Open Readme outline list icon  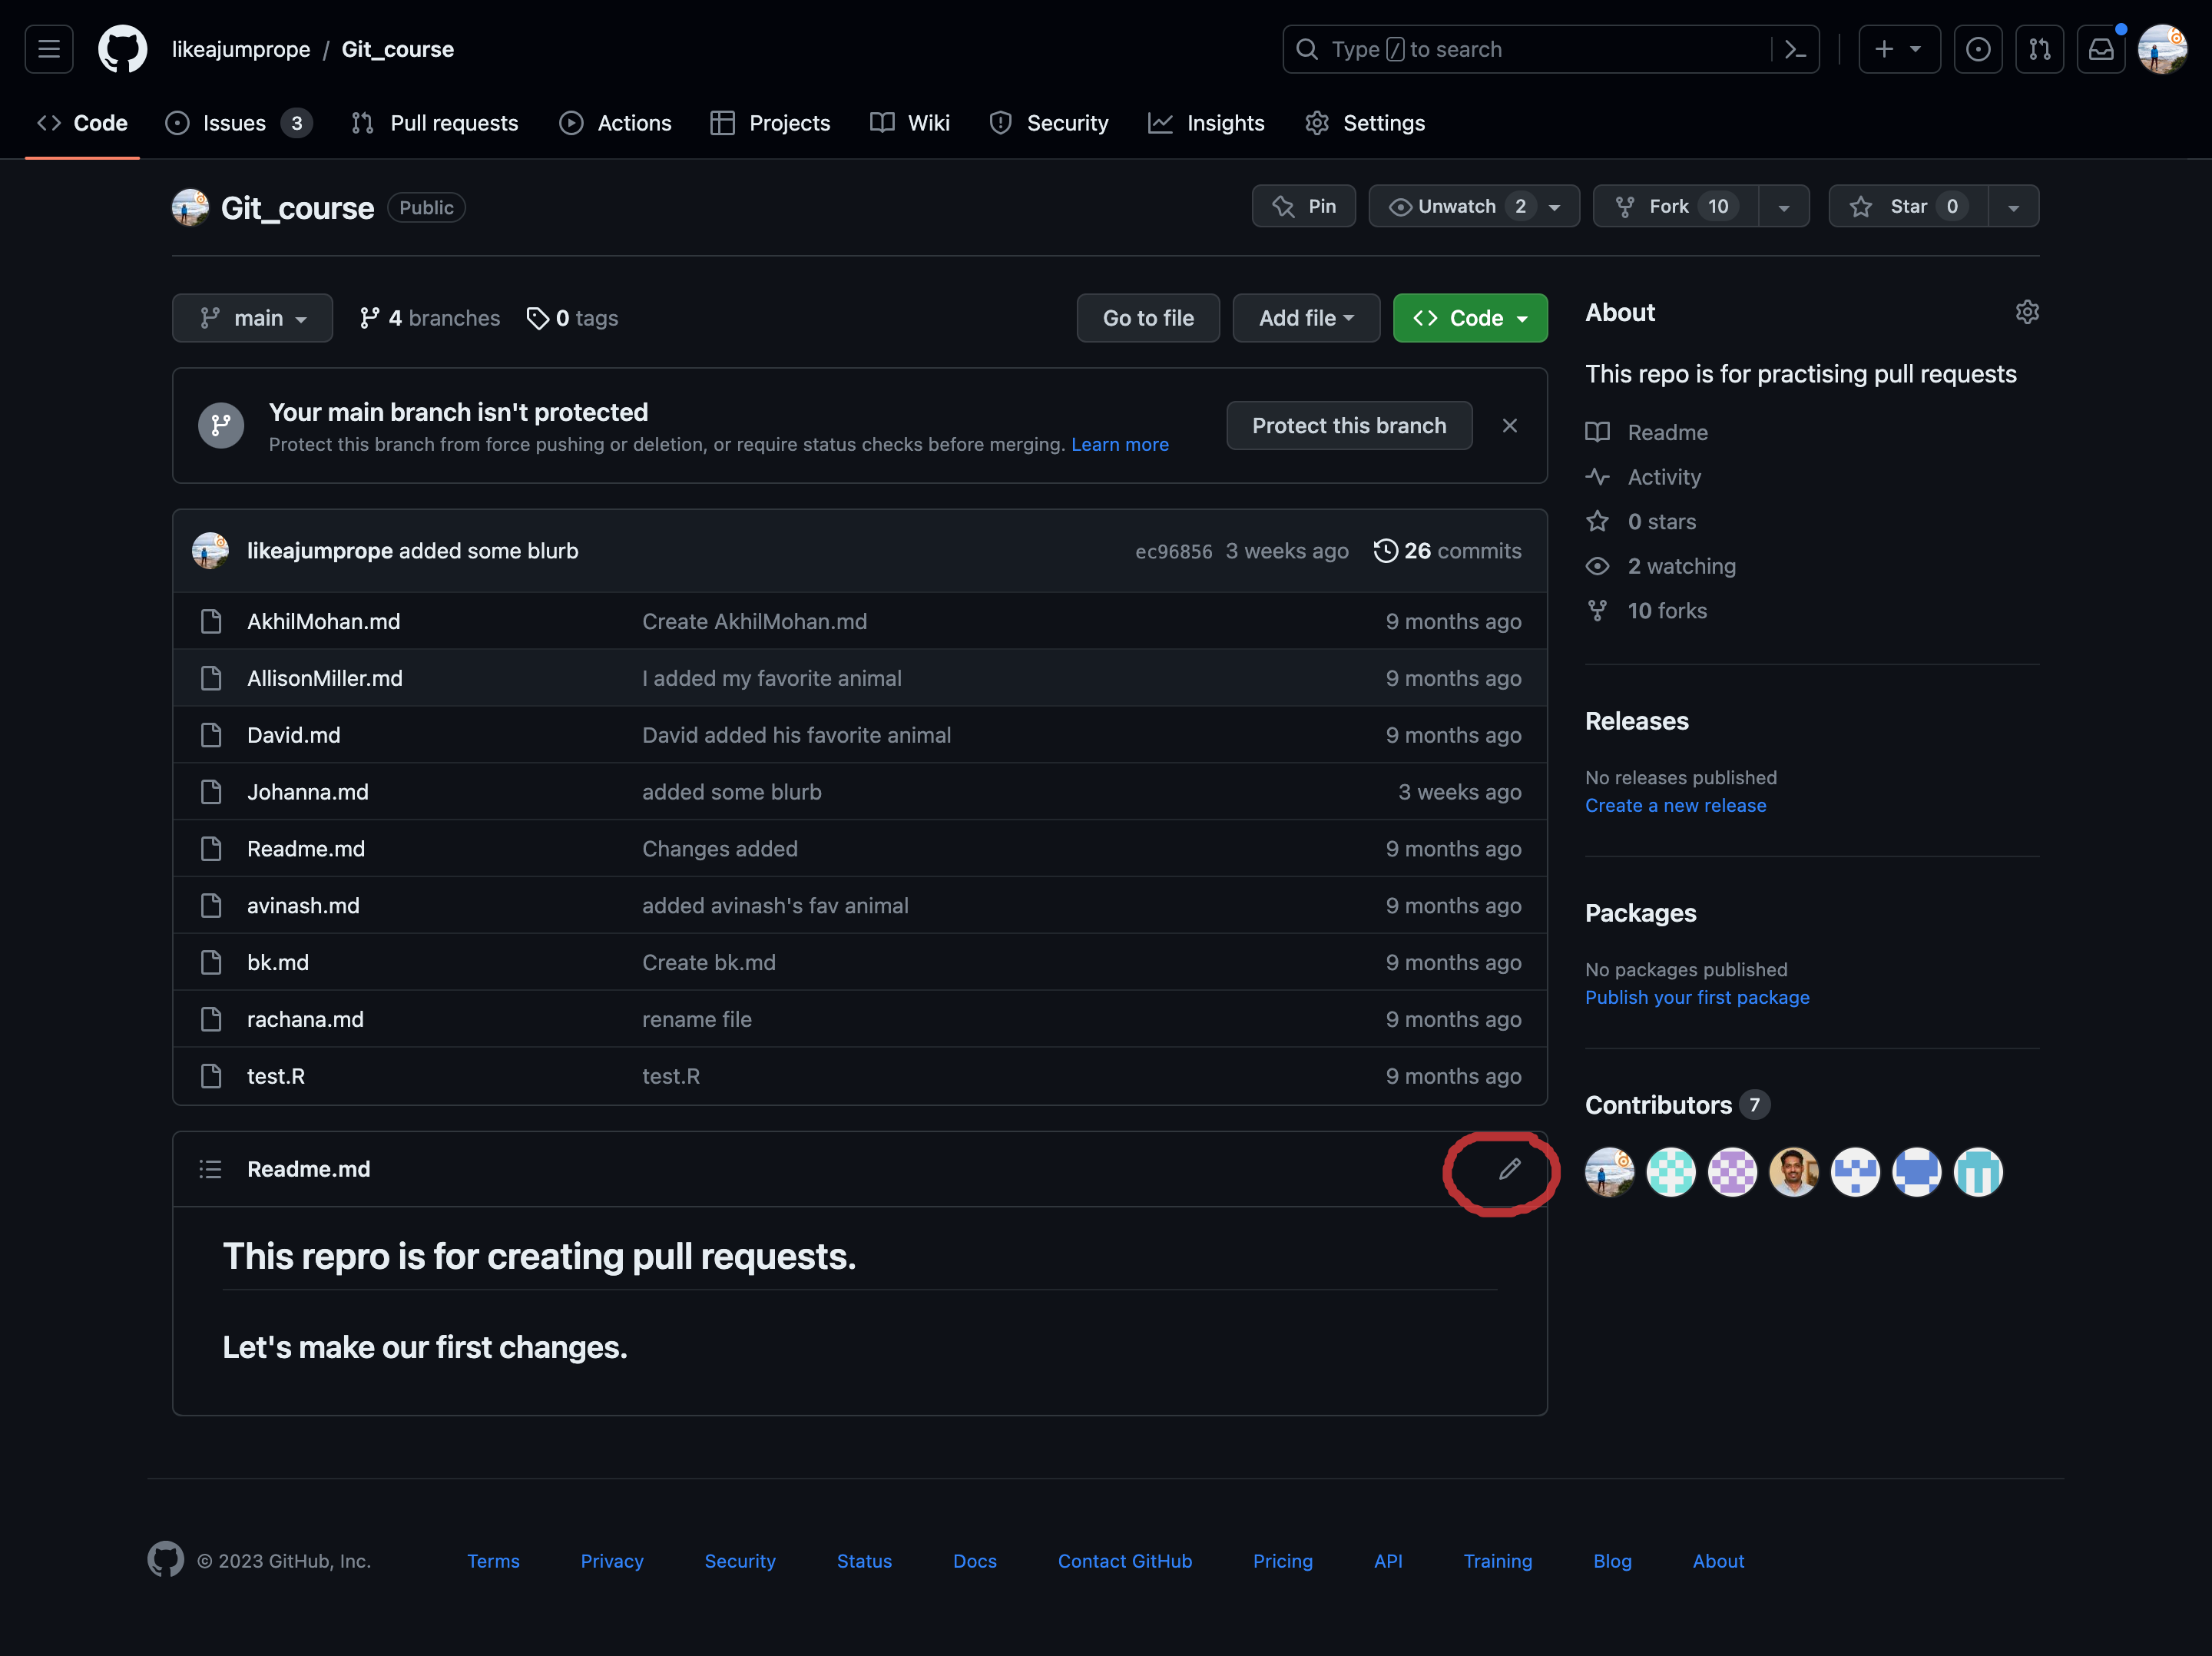(210, 1169)
